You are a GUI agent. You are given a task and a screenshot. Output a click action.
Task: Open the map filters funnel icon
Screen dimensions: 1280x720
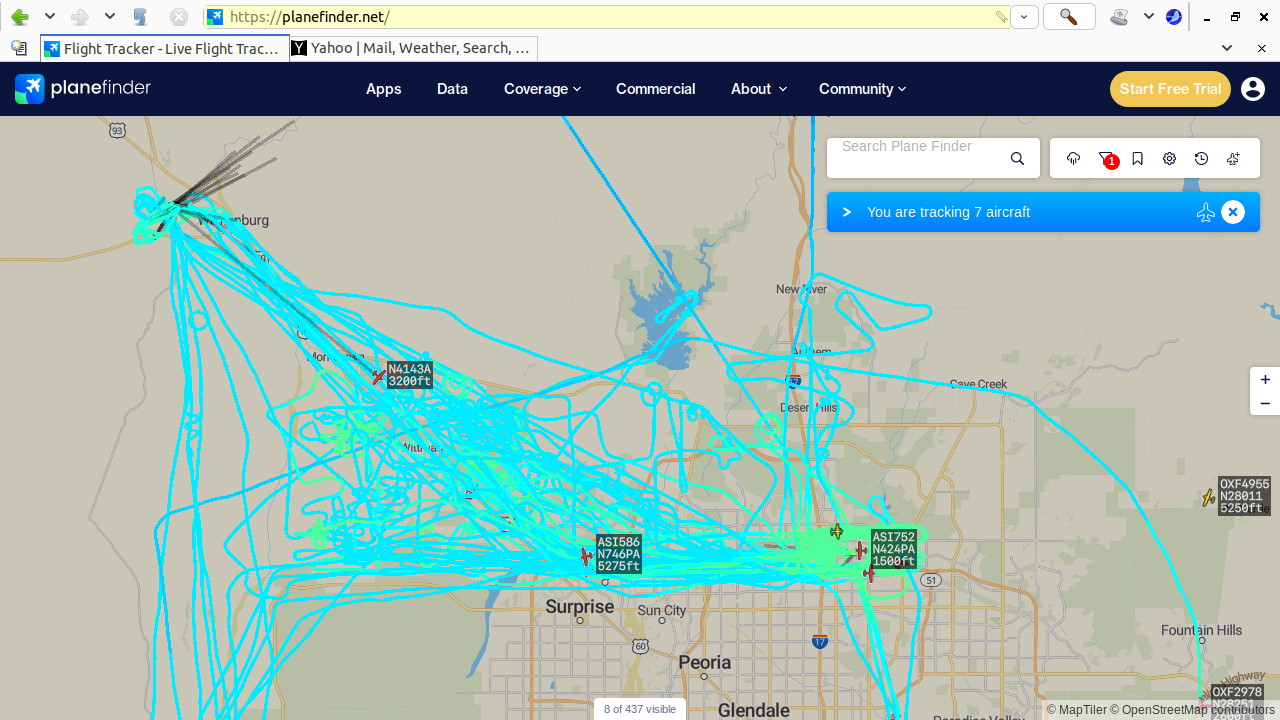click(1106, 159)
